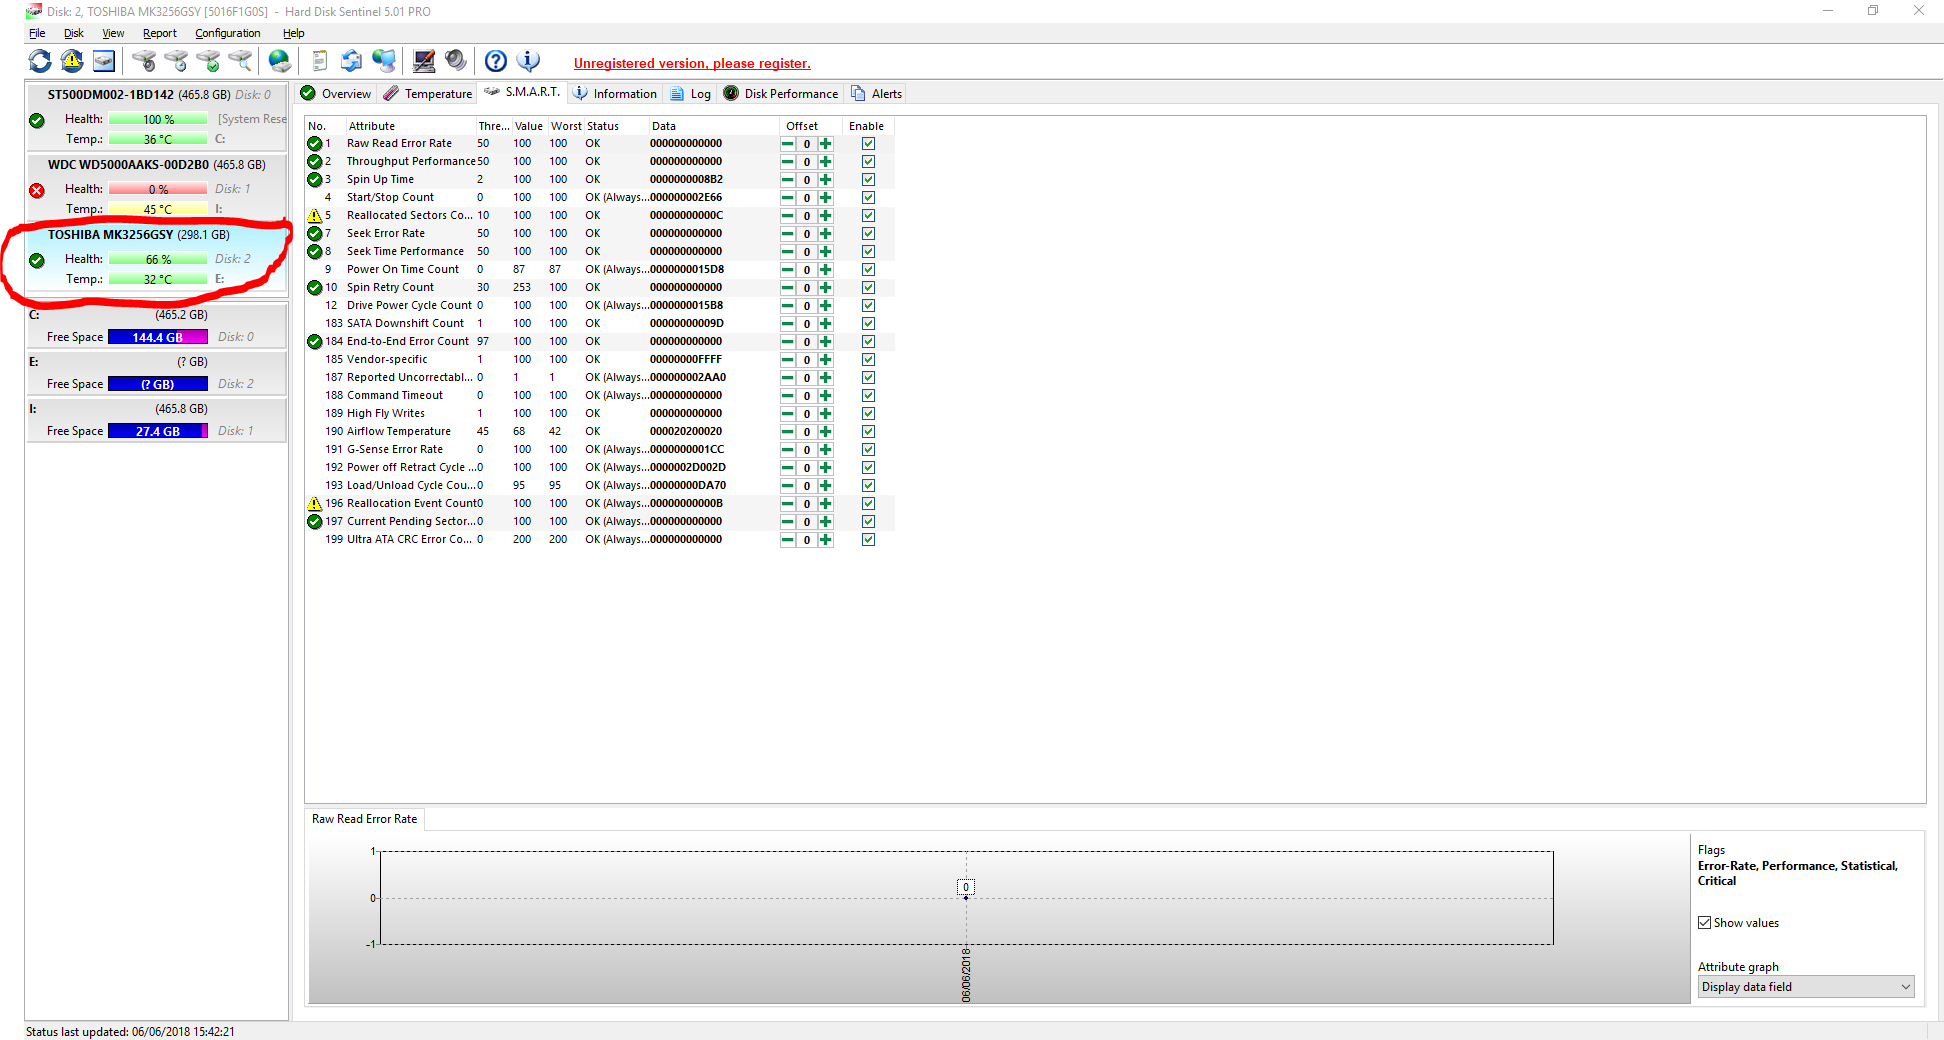Click the blue info bubble icon
Screen dimensions: 1944x1040
528,62
